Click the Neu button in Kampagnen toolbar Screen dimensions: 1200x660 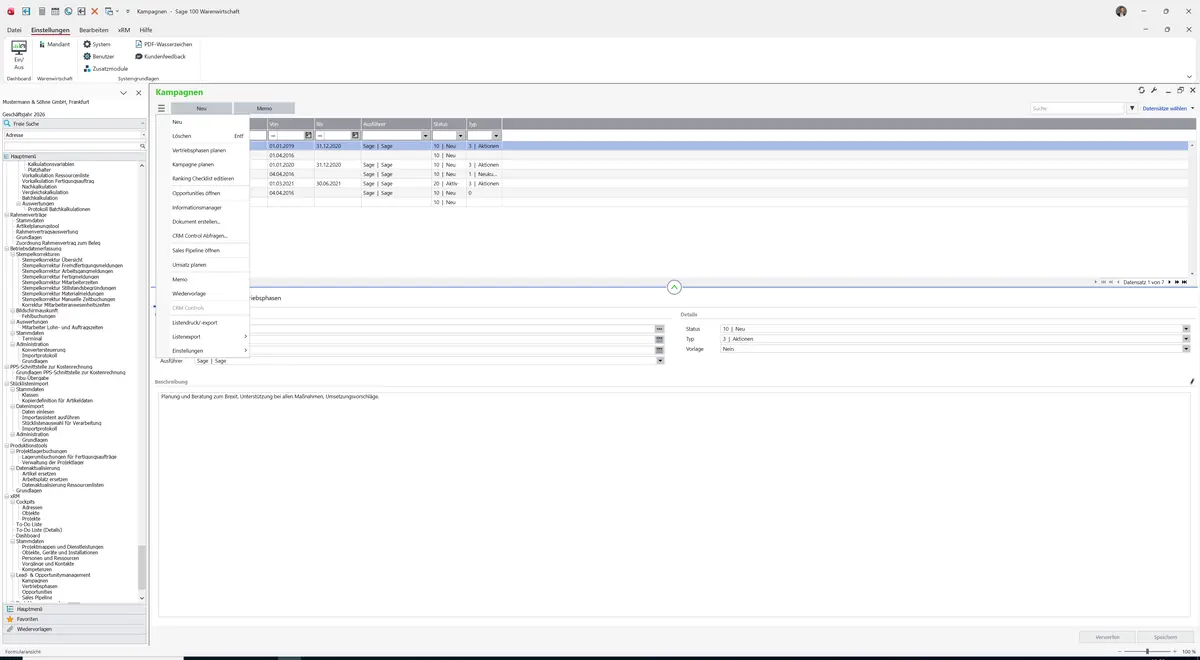[201, 108]
